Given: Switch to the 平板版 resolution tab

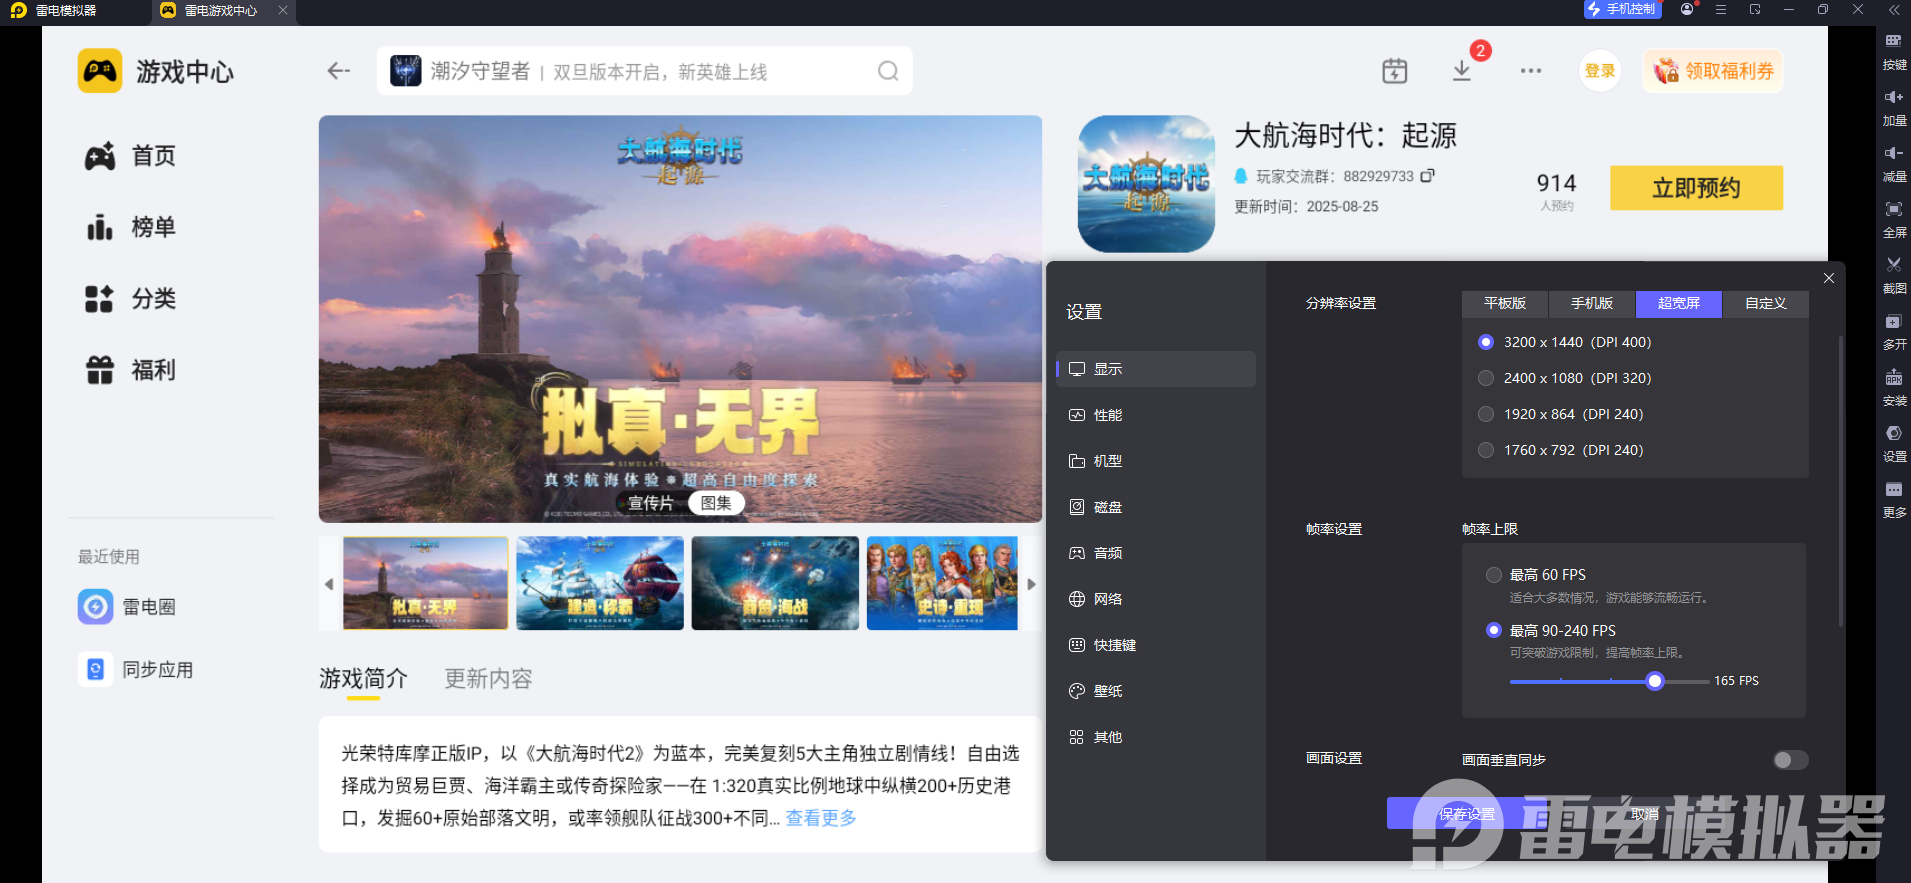Looking at the screenshot, I should [1504, 304].
